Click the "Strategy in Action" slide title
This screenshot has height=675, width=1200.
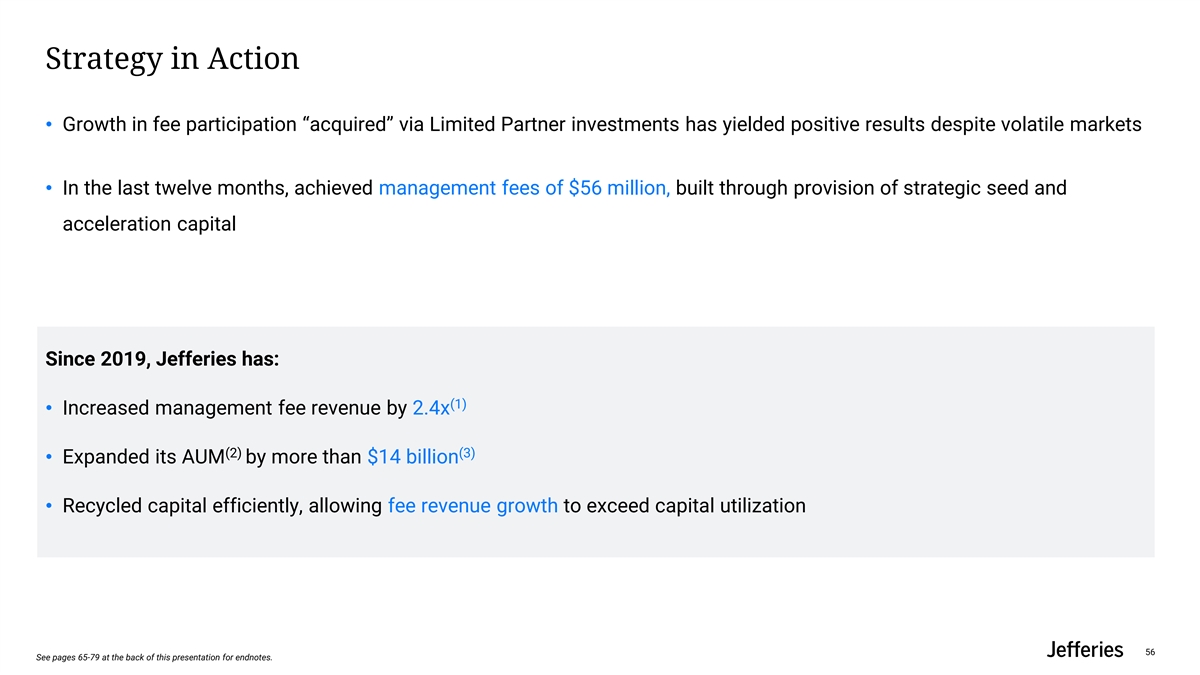pos(172,58)
